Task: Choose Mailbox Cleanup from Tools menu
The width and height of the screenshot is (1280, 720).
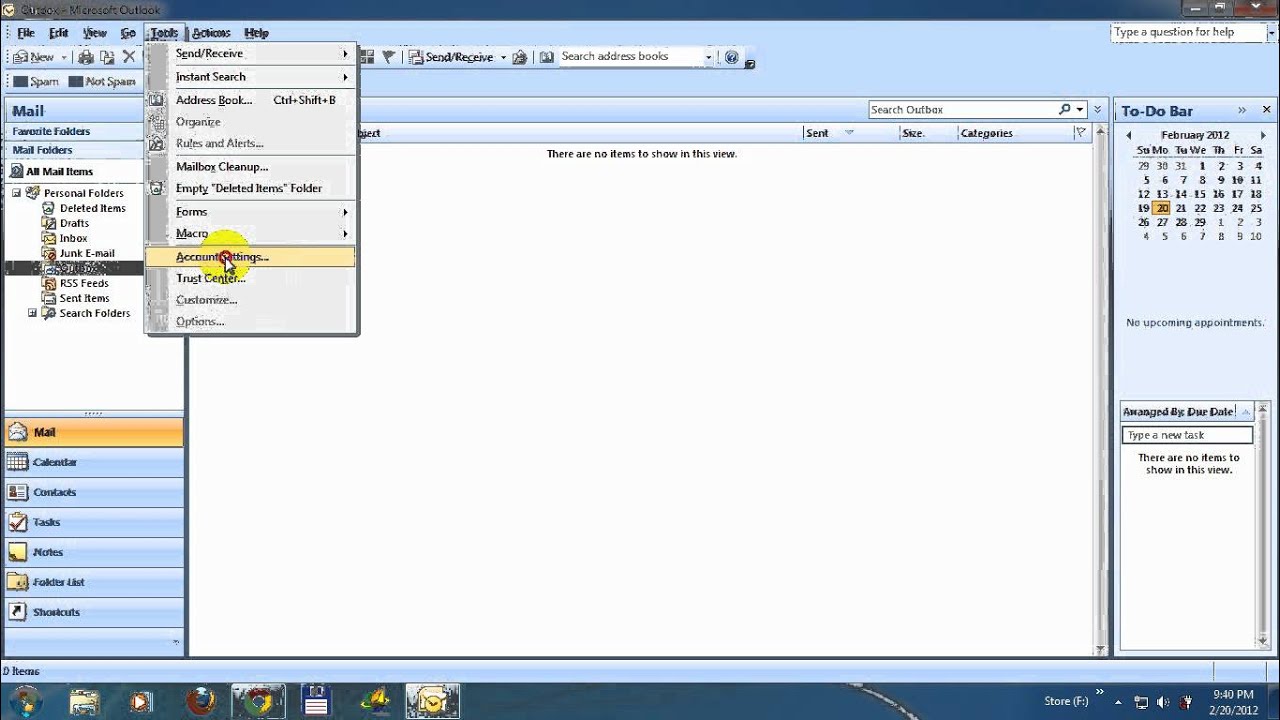Action: point(251,166)
